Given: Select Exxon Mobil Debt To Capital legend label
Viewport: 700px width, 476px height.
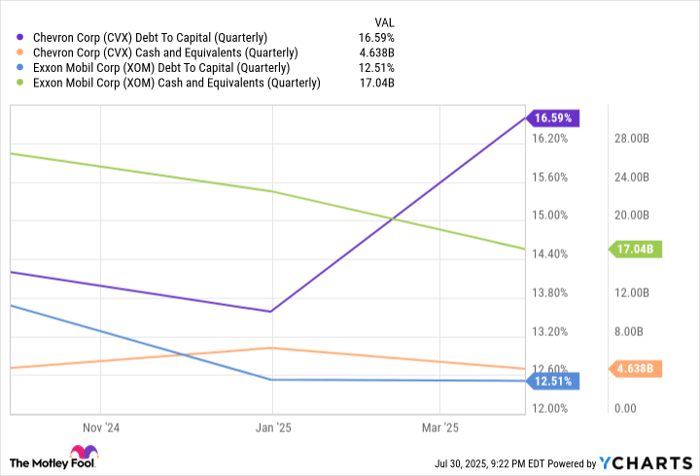Looking at the screenshot, I should click(x=161, y=68).
